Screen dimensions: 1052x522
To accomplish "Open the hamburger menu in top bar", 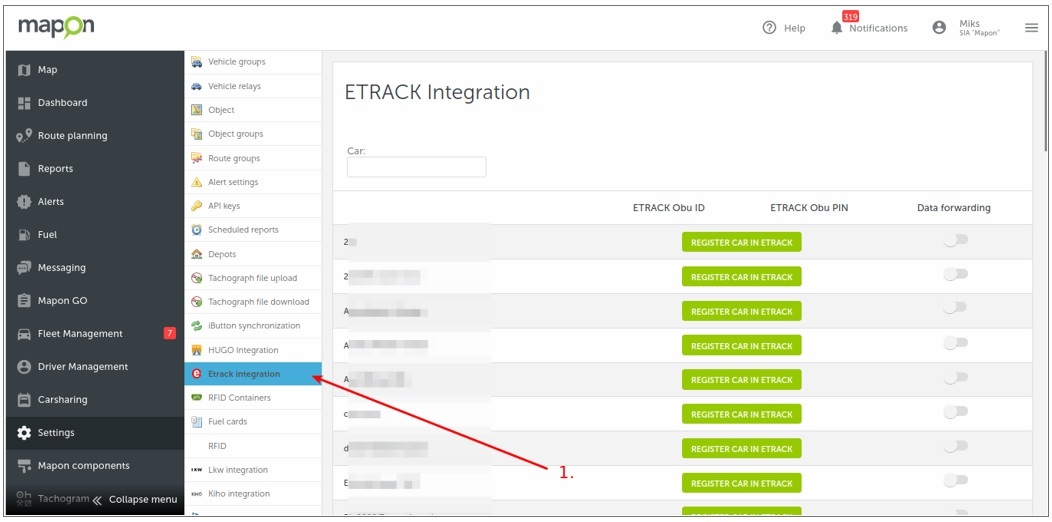I will (x=1031, y=28).
